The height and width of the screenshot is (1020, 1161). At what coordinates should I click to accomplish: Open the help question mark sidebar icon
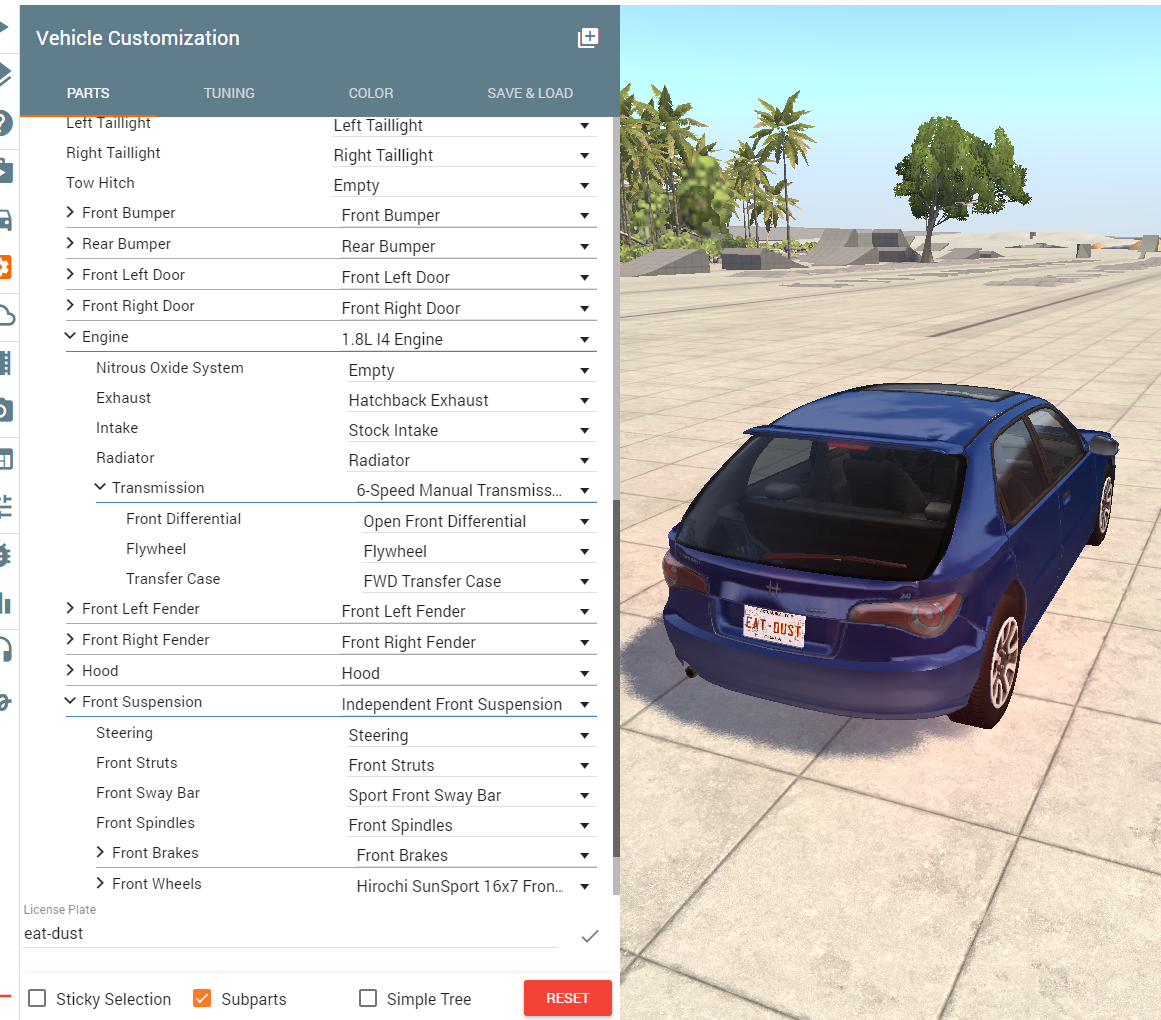coord(4,122)
